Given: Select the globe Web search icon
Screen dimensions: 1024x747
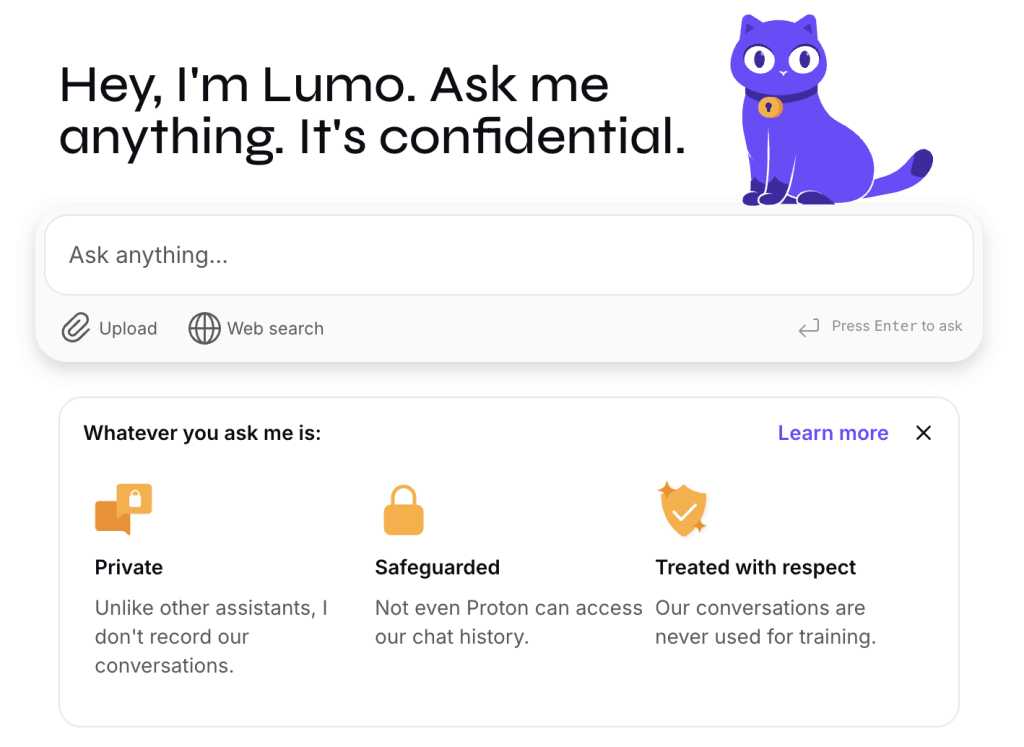Looking at the screenshot, I should [x=205, y=328].
